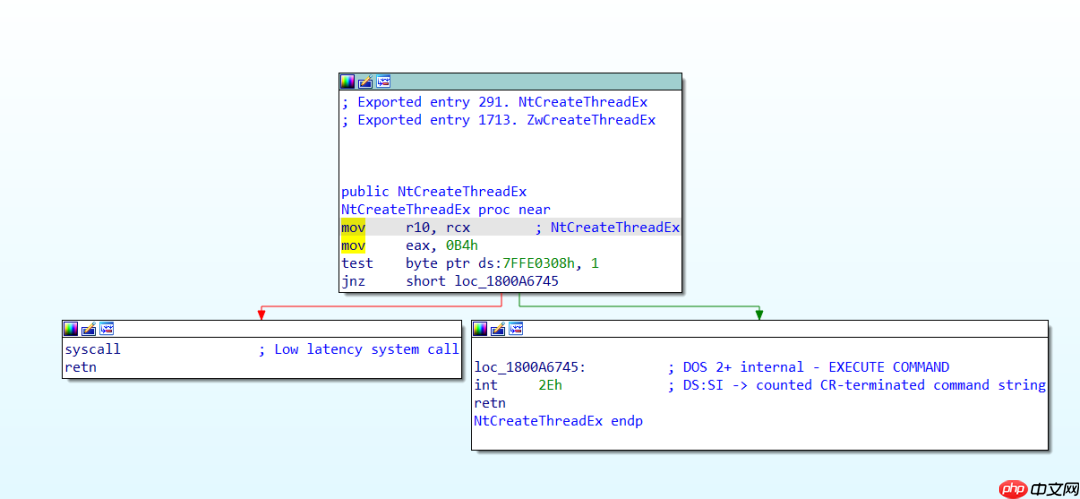Click the 'jnz' instruction mnemonic
The image size is (1080, 499).
coord(353,282)
